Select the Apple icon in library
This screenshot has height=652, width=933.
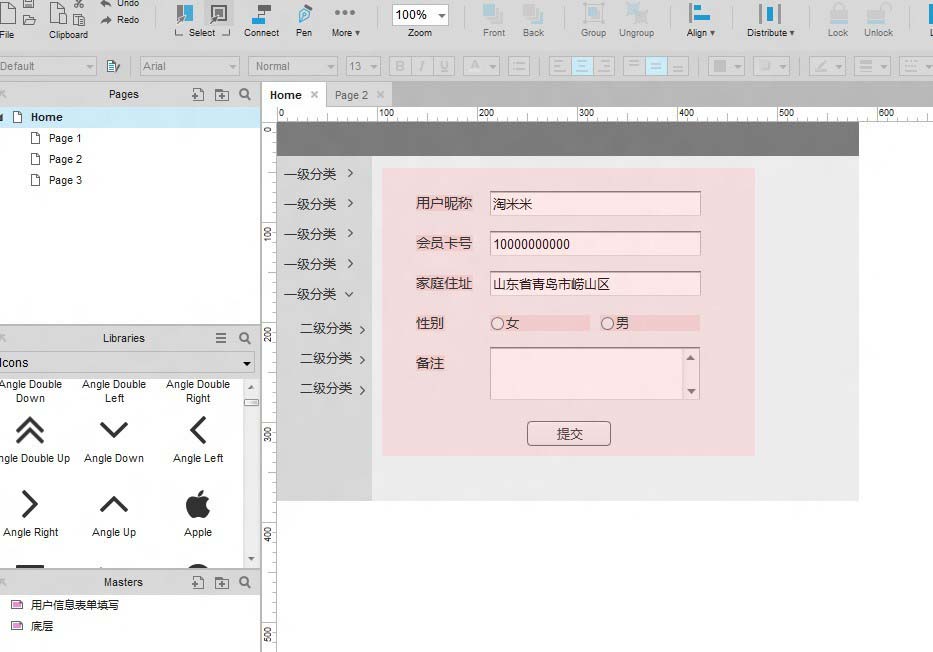click(198, 513)
